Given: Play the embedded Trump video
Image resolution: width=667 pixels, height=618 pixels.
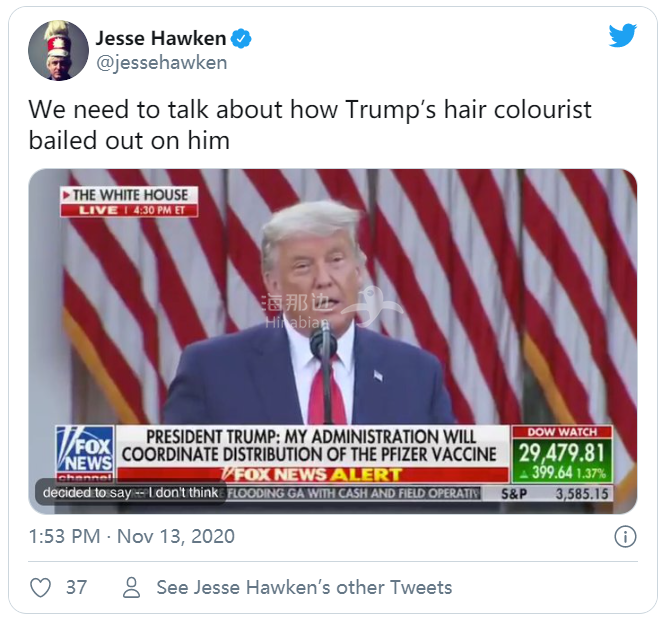Looking at the screenshot, I should [x=333, y=341].
